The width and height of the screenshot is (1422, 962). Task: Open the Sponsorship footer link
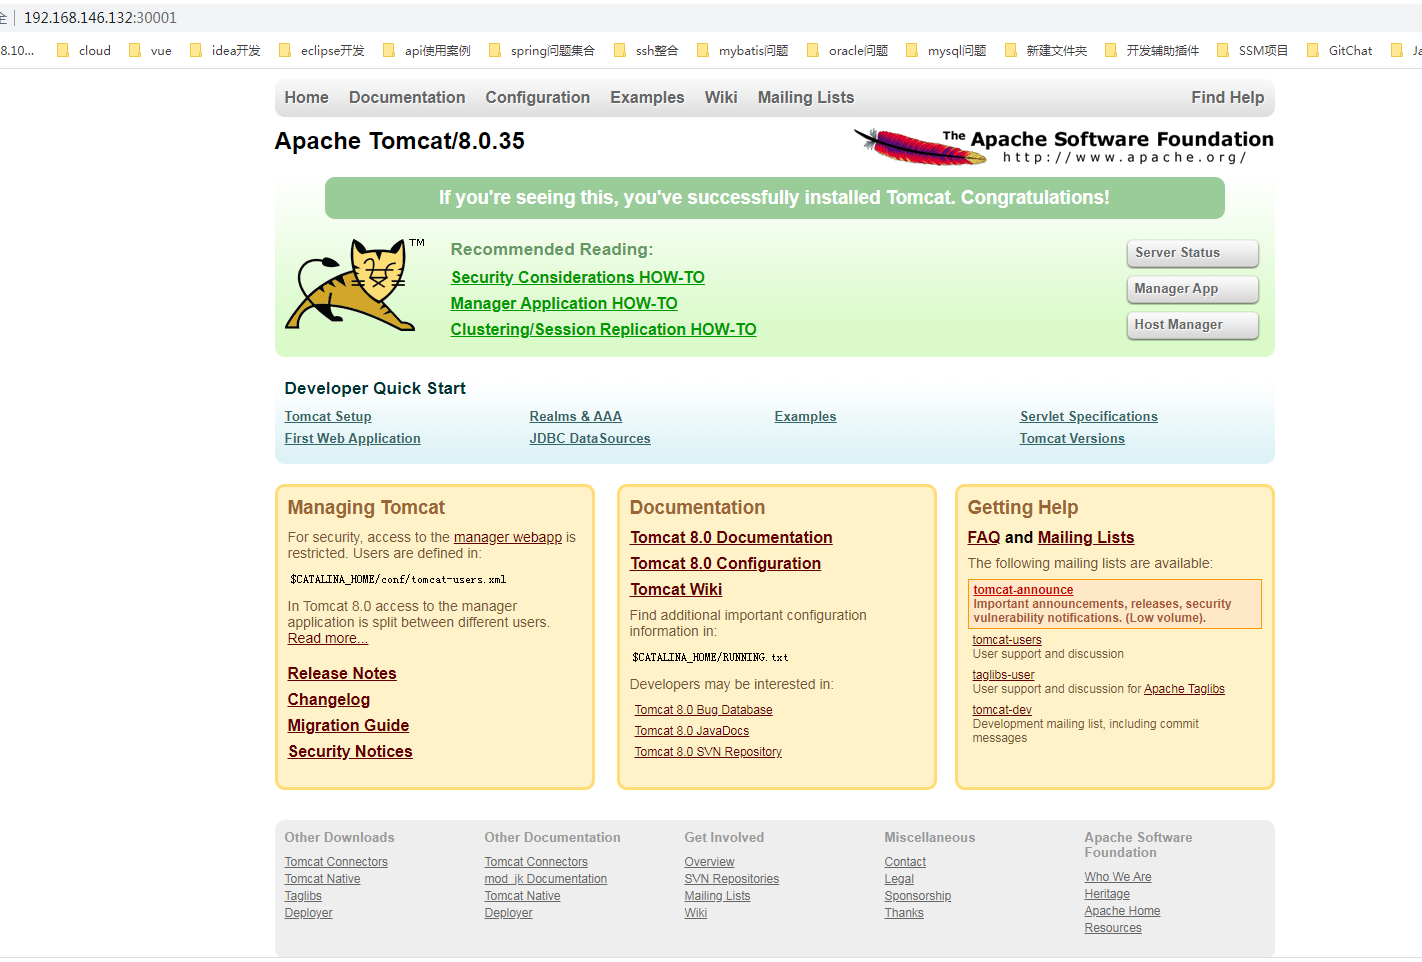point(918,896)
